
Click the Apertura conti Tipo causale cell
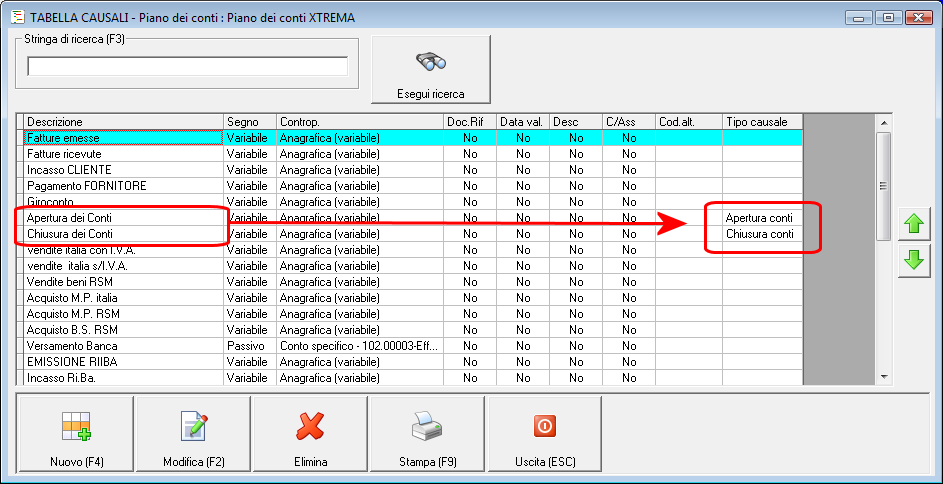coord(763,218)
